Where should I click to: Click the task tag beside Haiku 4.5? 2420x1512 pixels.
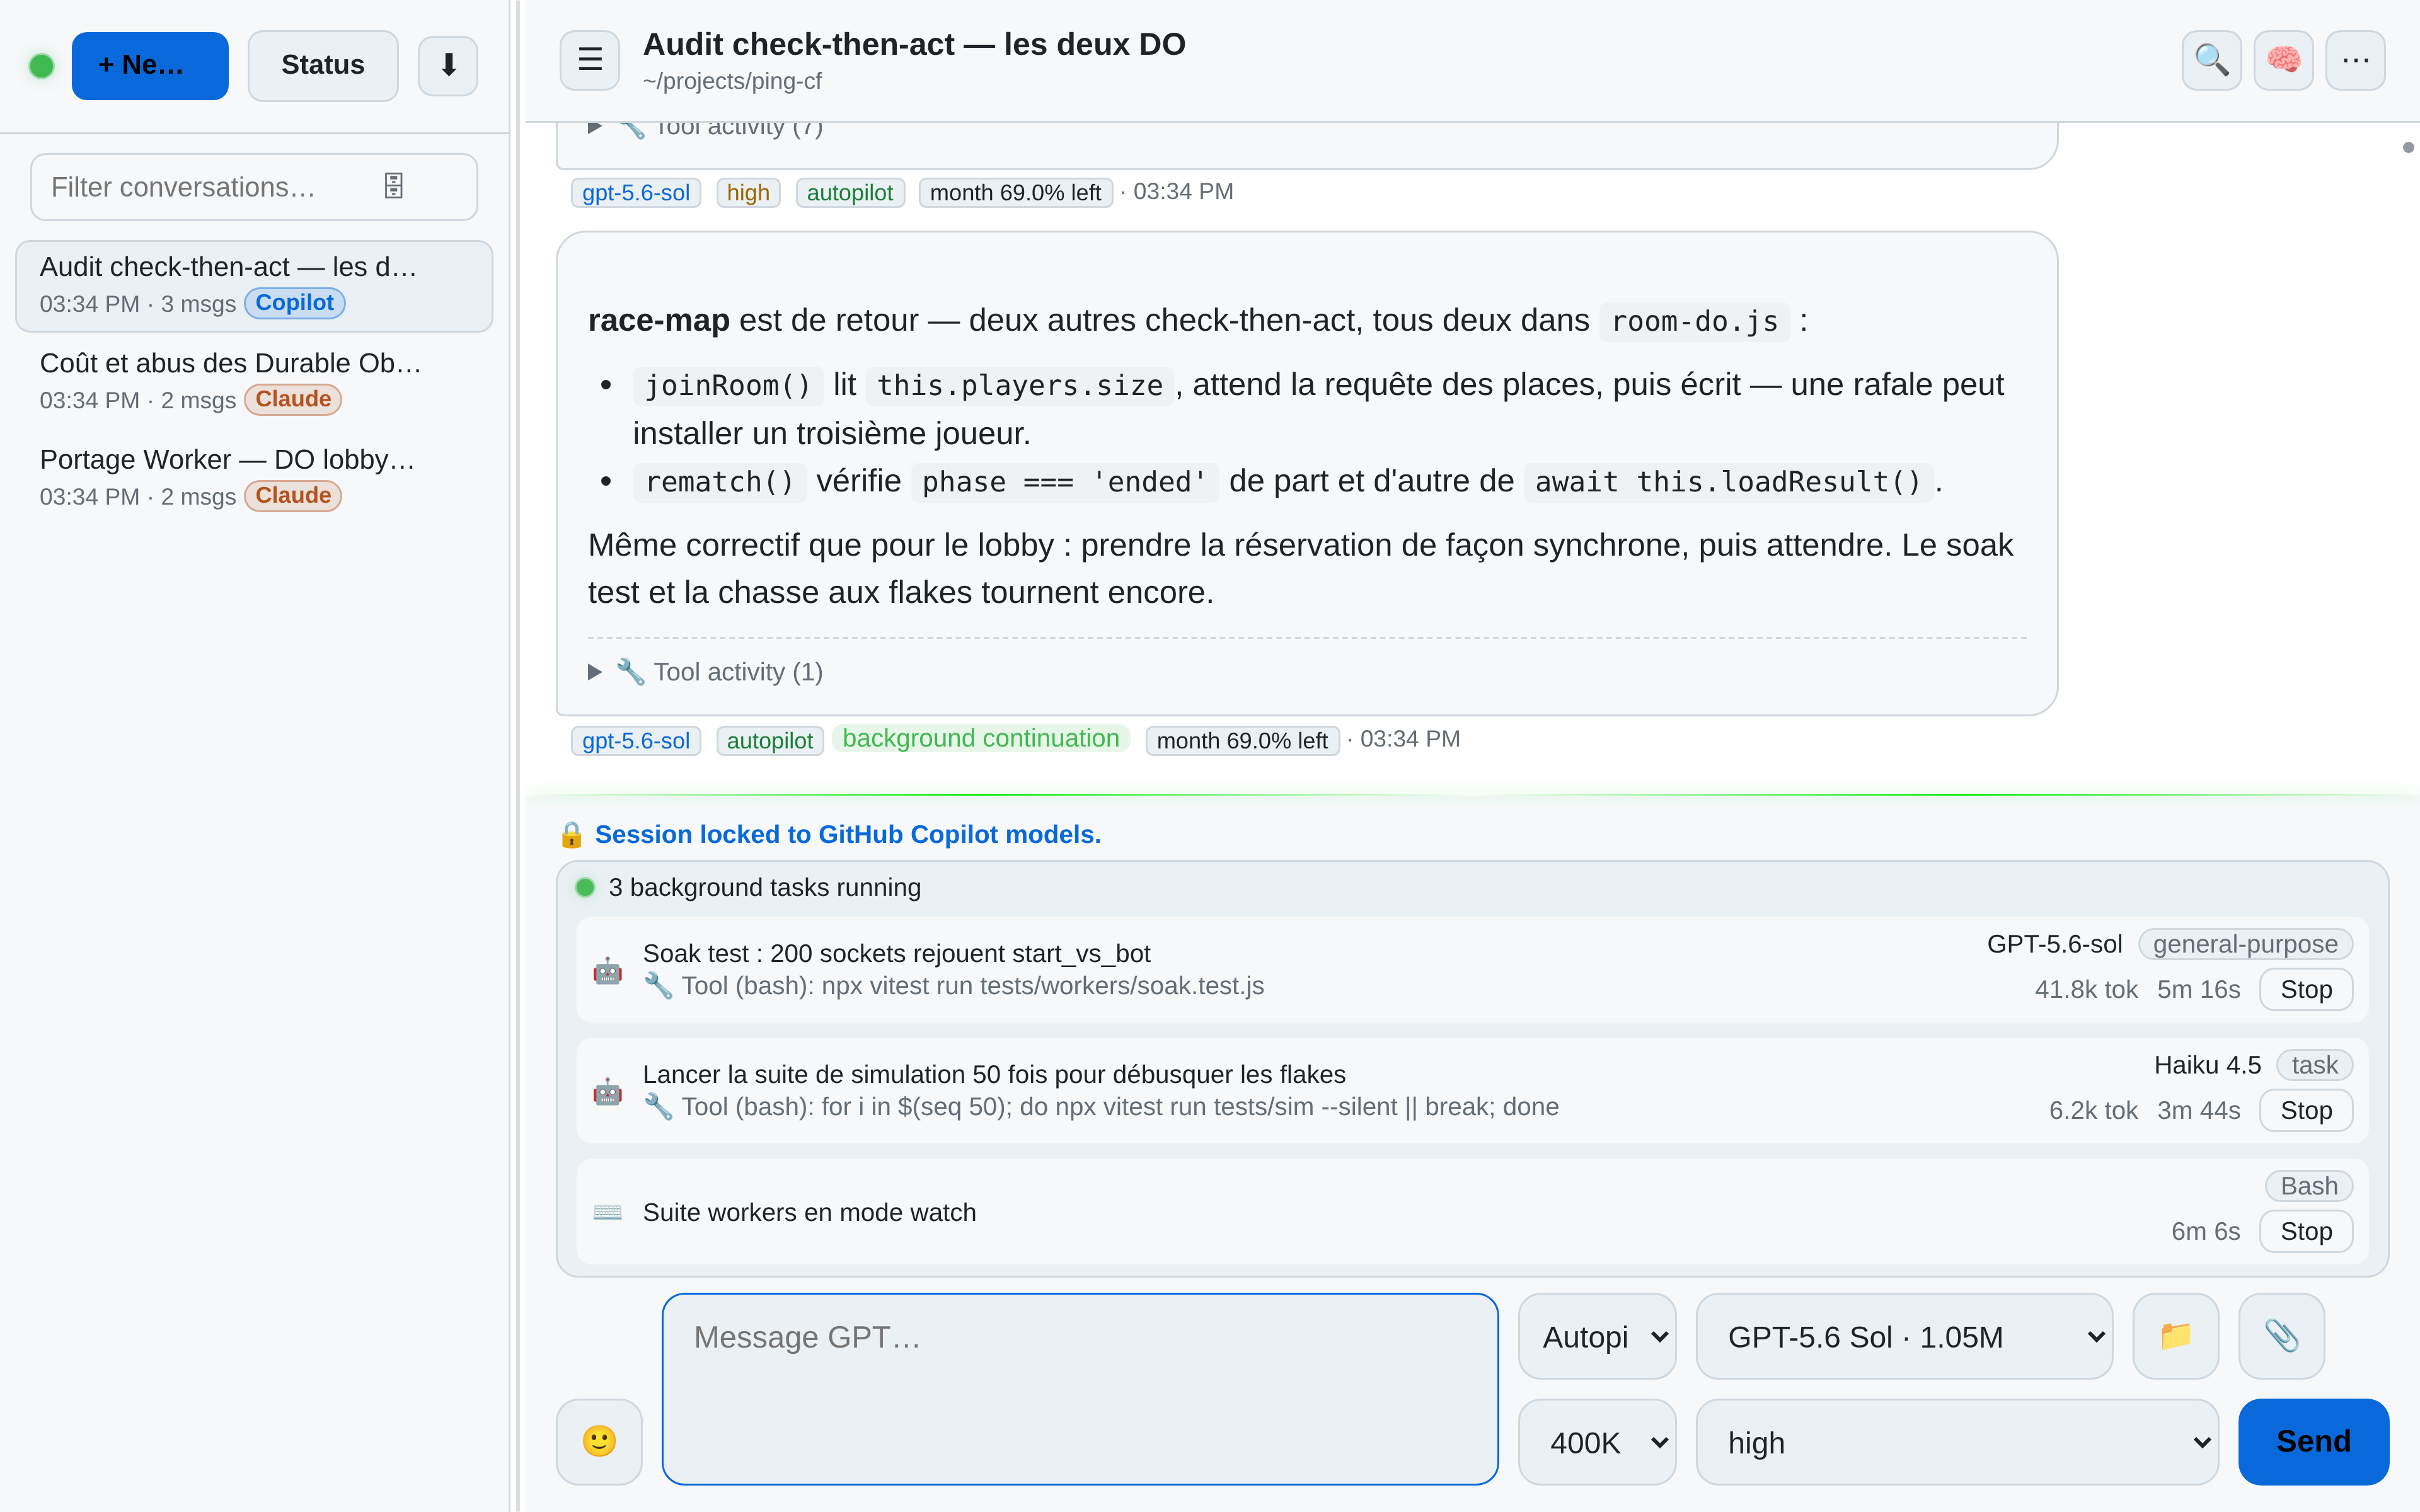(x=2314, y=1065)
